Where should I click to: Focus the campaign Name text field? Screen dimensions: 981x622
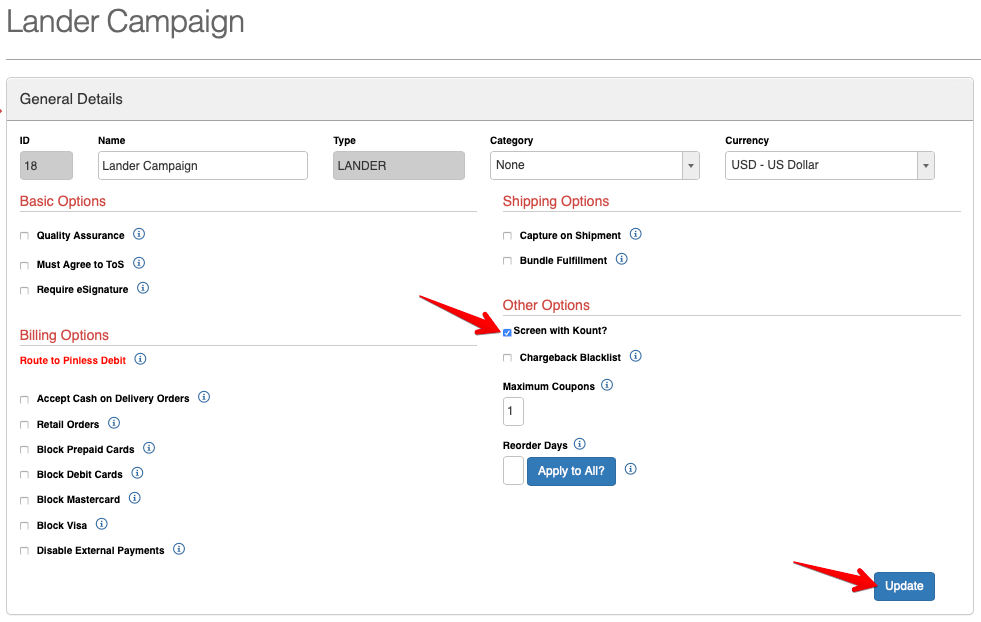(202, 165)
